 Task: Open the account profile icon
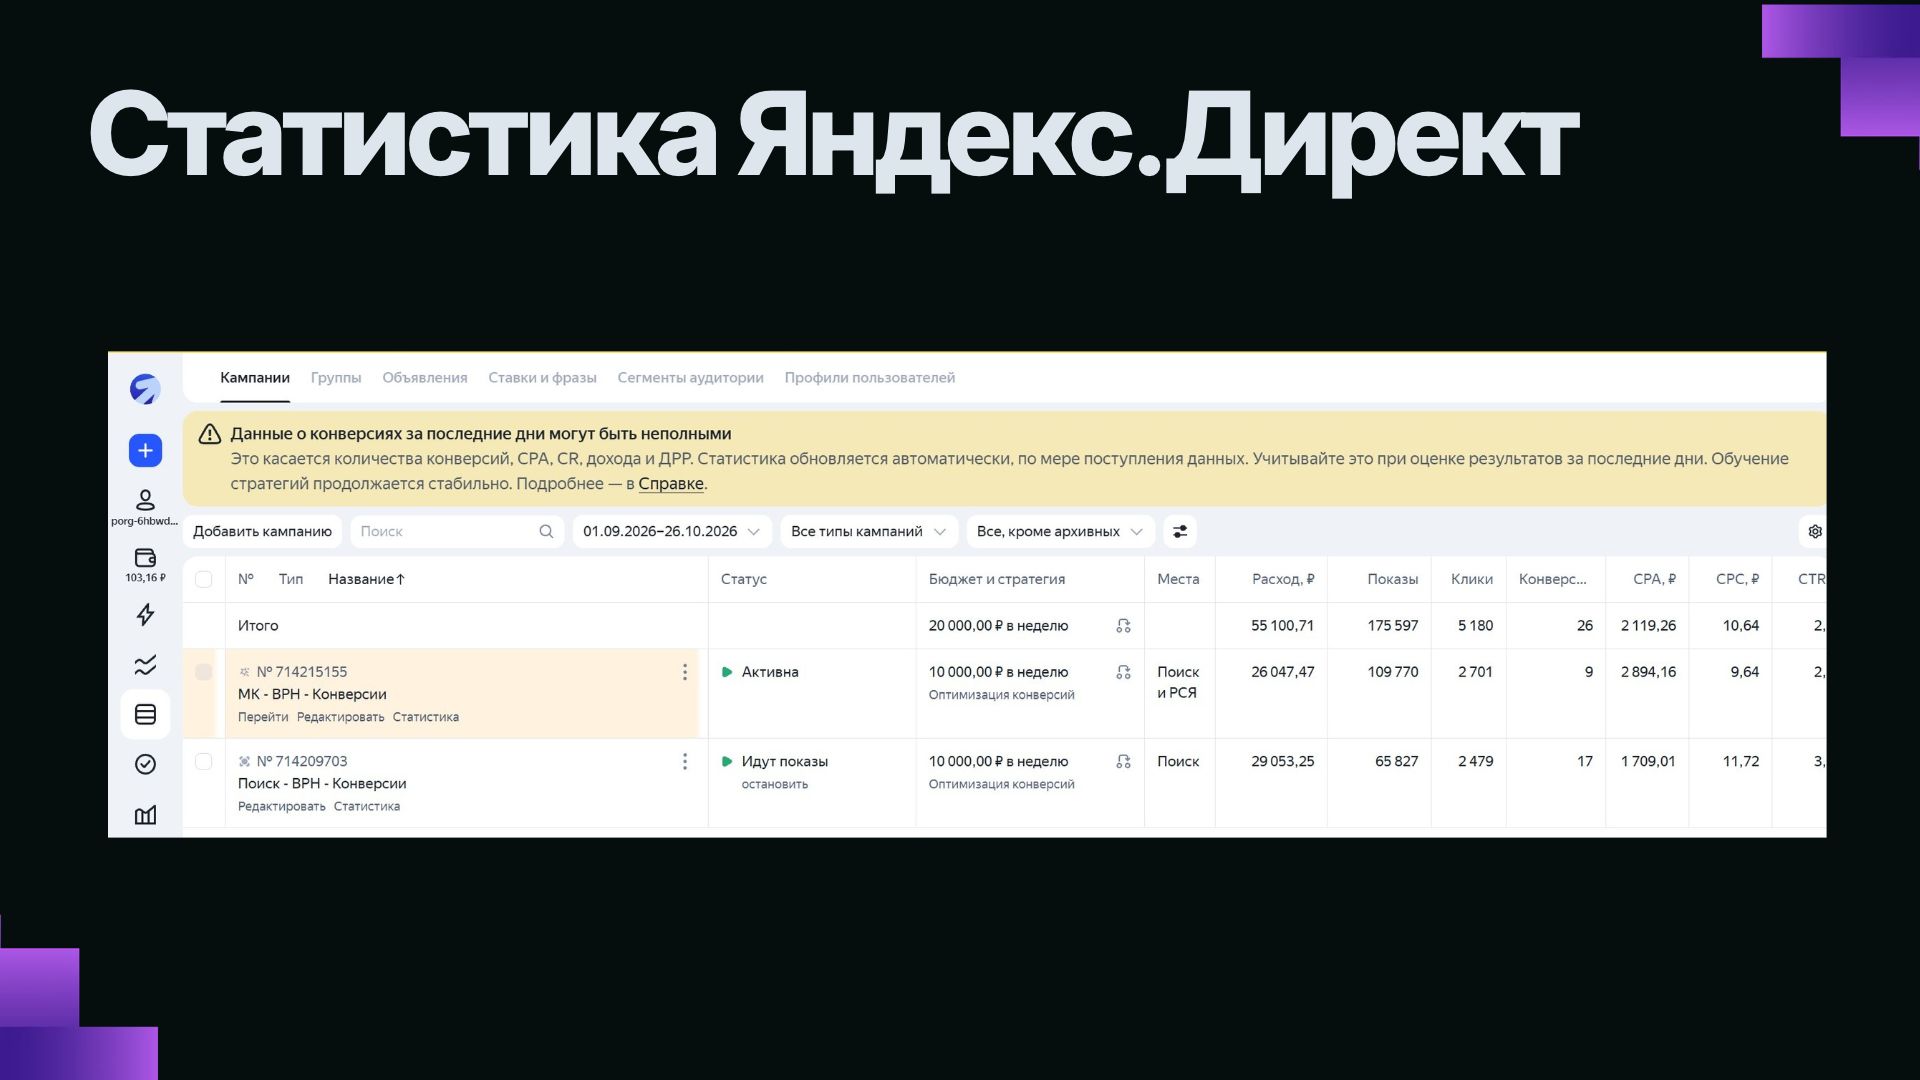(145, 499)
